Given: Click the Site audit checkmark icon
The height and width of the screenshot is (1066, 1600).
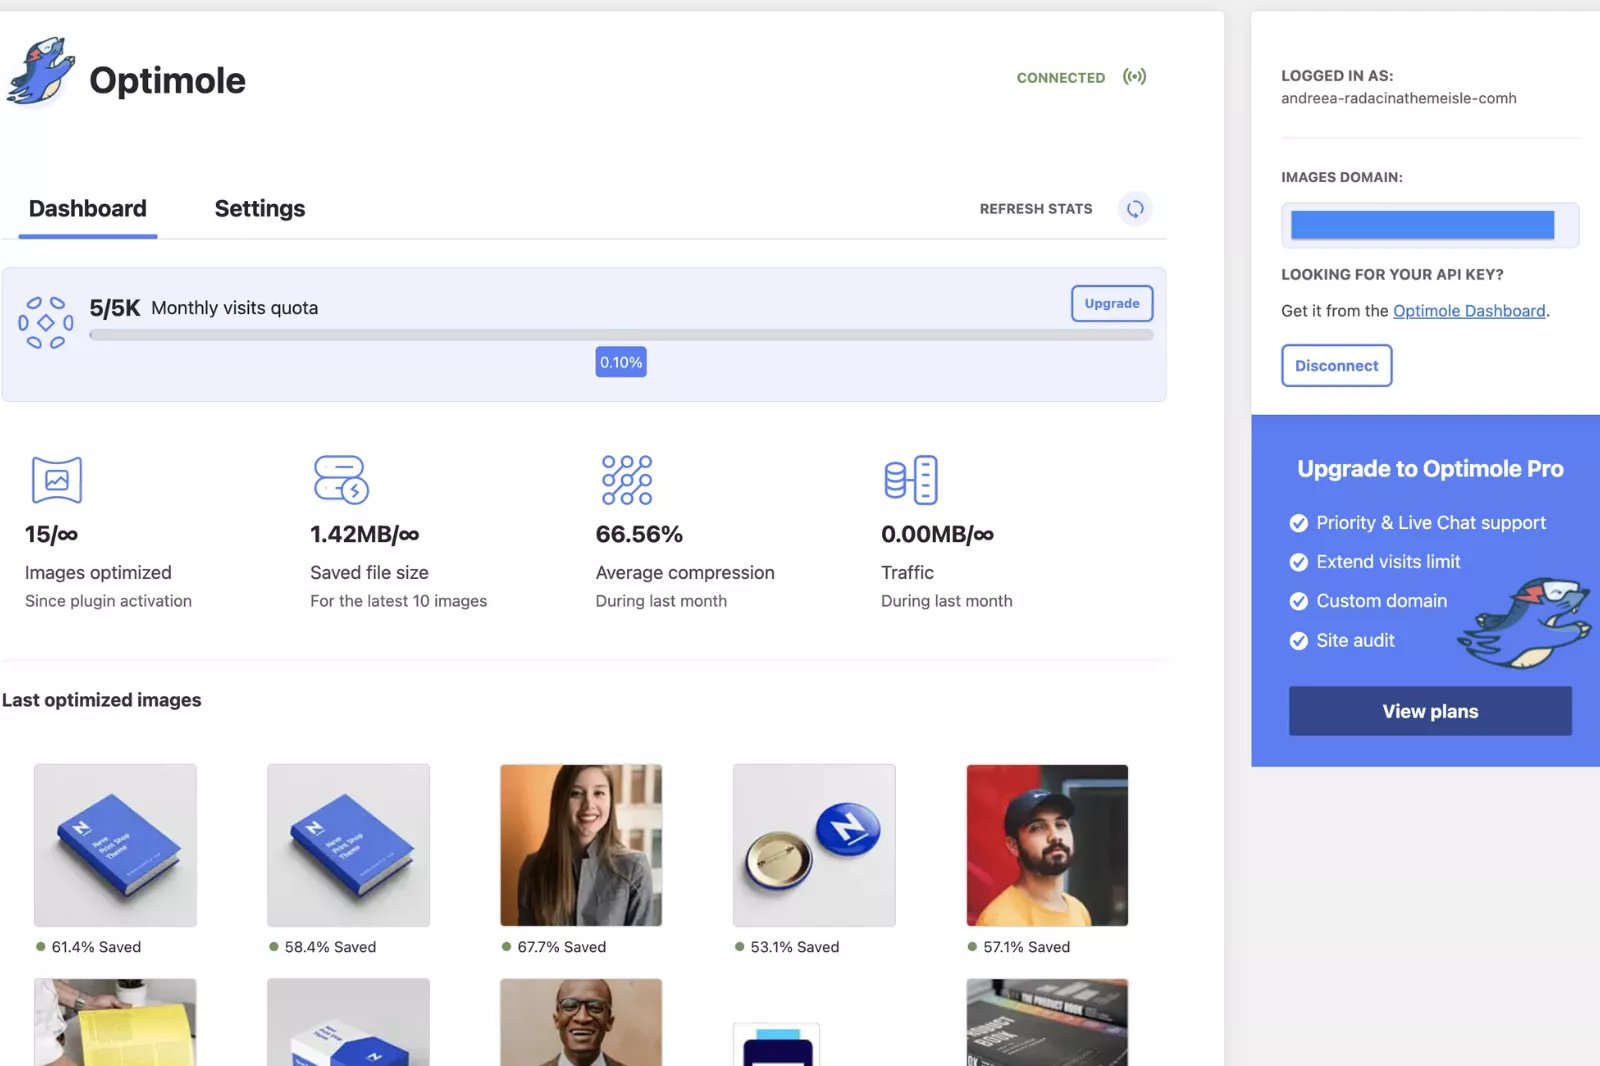Looking at the screenshot, I should point(1299,641).
